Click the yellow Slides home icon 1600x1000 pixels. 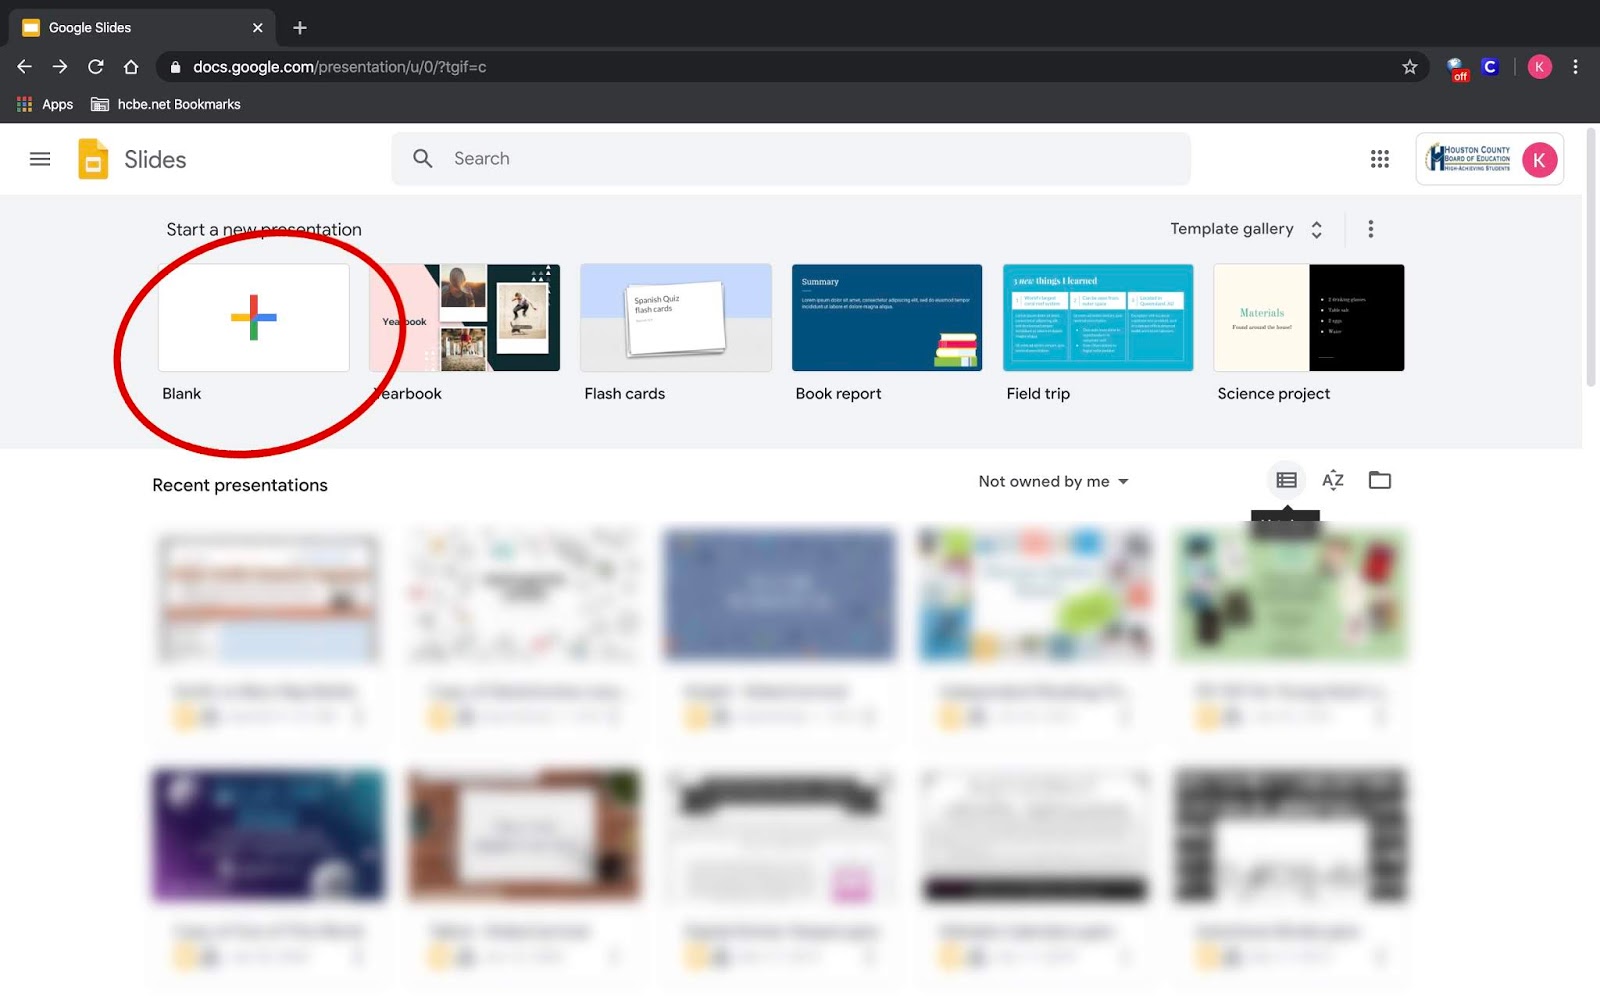[92, 159]
